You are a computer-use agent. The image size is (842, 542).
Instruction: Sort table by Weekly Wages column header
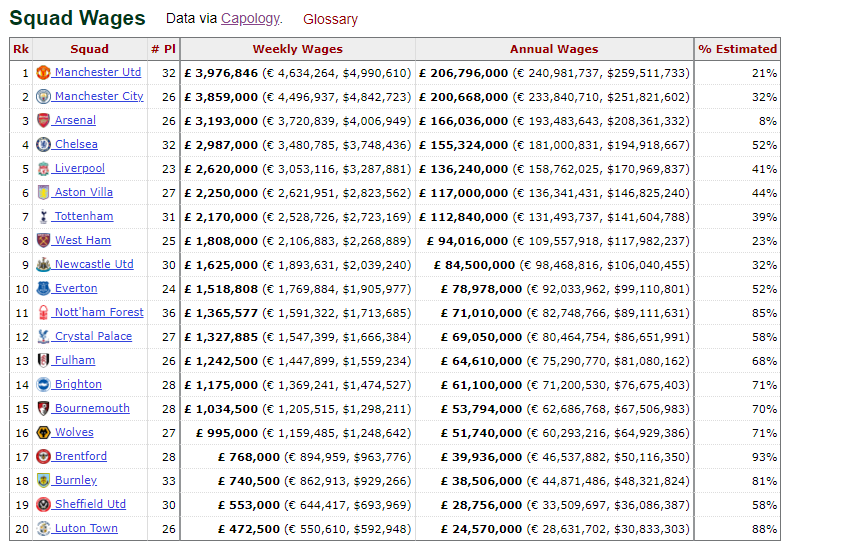pos(297,49)
